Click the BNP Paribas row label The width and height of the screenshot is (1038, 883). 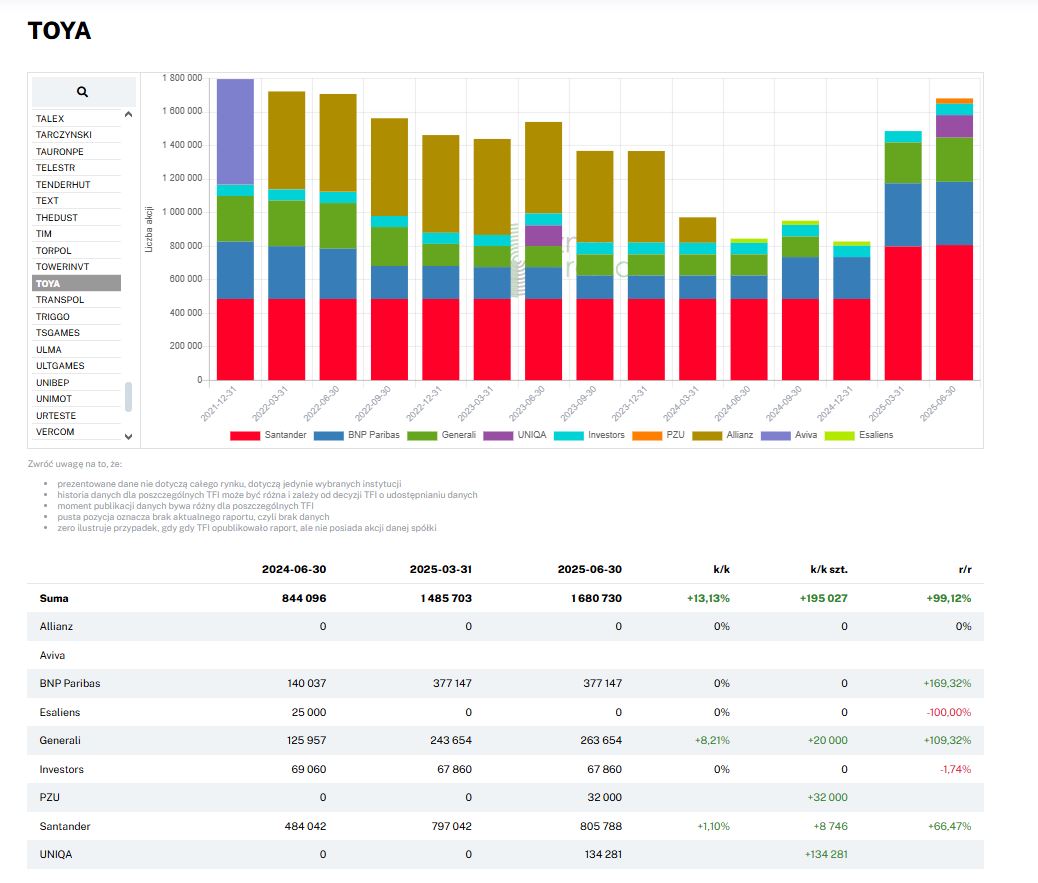70,683
